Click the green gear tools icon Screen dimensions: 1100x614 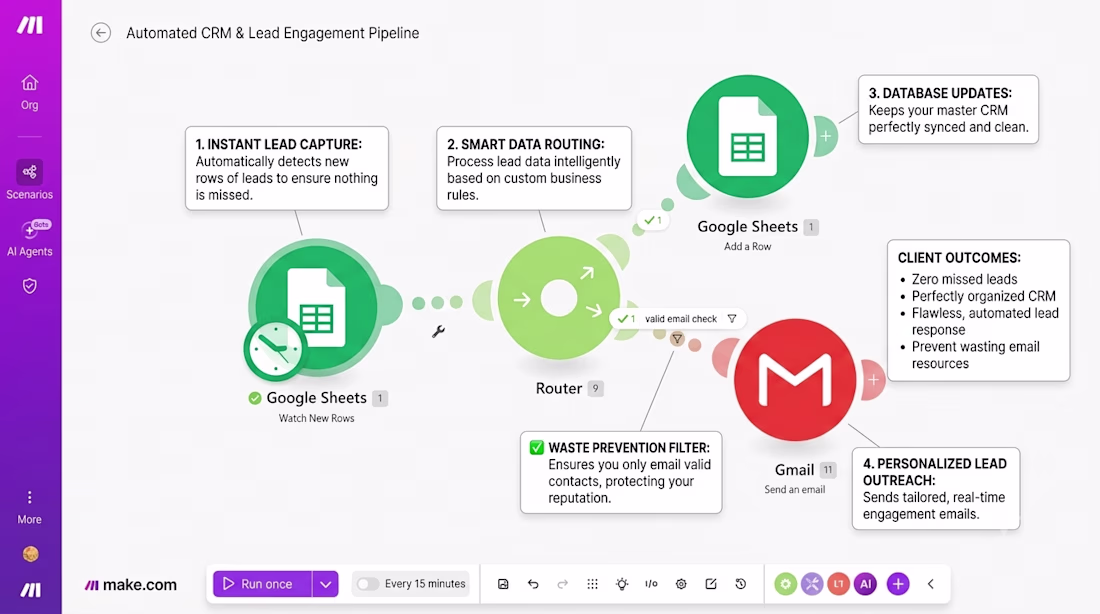tap(786, 584)
